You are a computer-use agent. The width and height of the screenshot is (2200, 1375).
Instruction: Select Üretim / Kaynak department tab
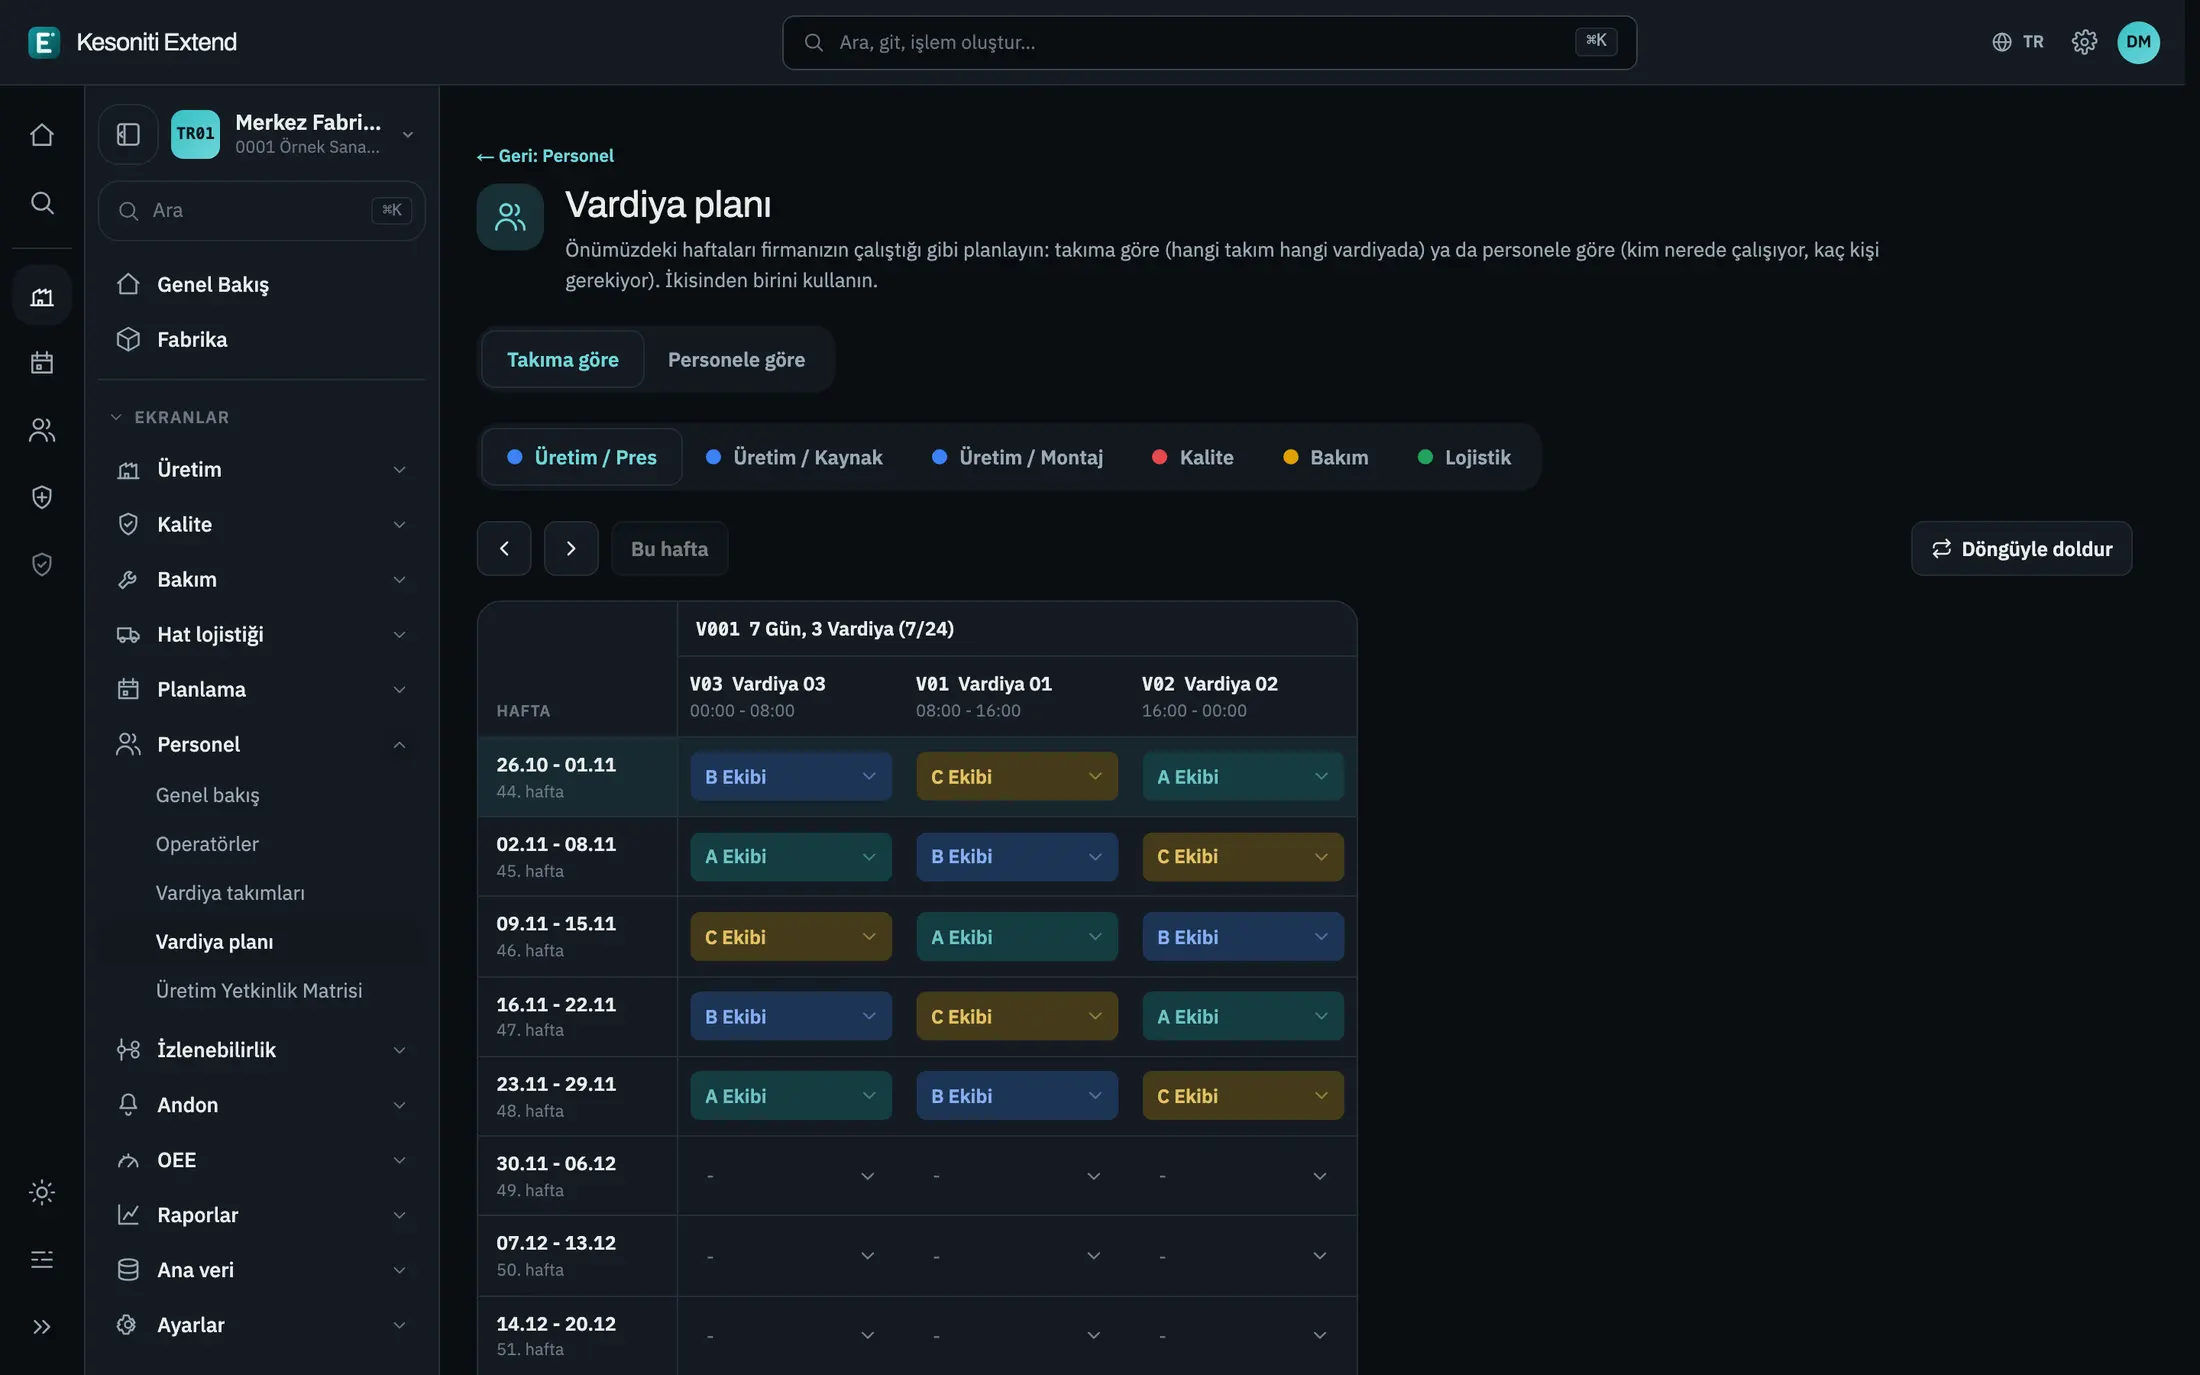[x=794, y=457]
